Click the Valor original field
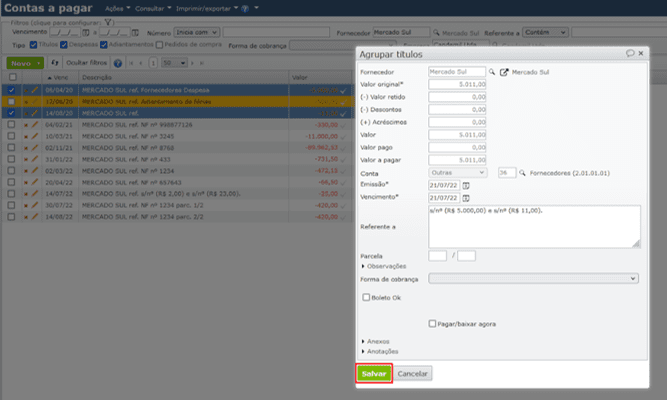Image resolution: width=667 pixels, height=400 pixels. (457, 84)
